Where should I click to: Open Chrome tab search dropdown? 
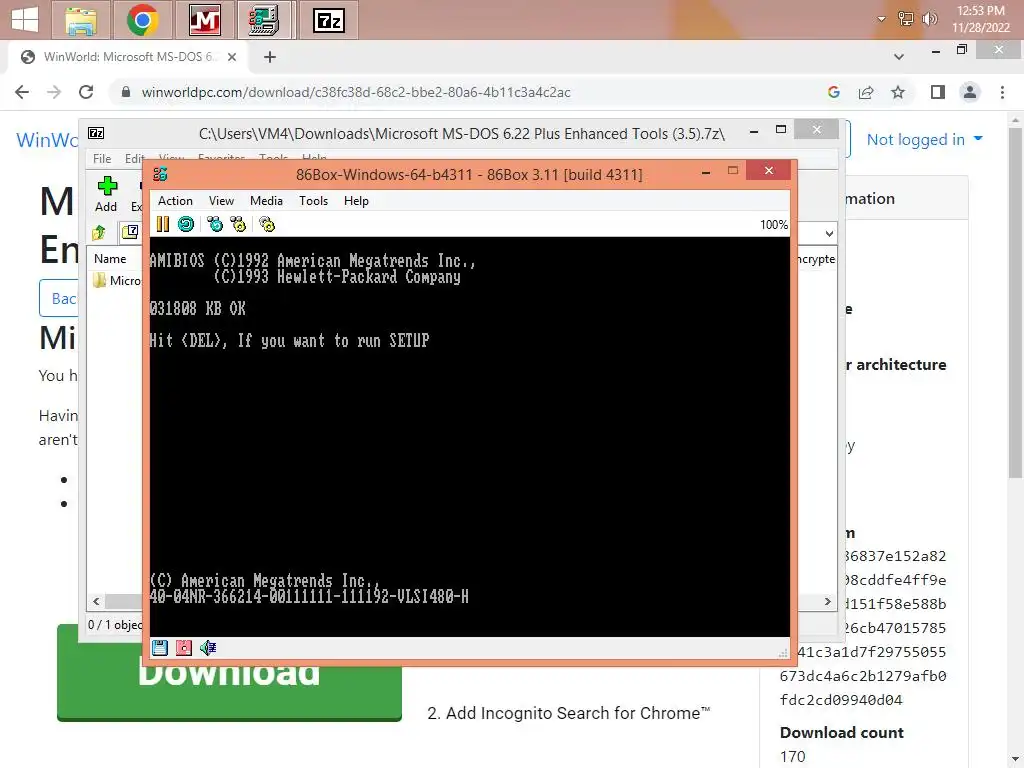pyautogui.click(x=899, y=57)
